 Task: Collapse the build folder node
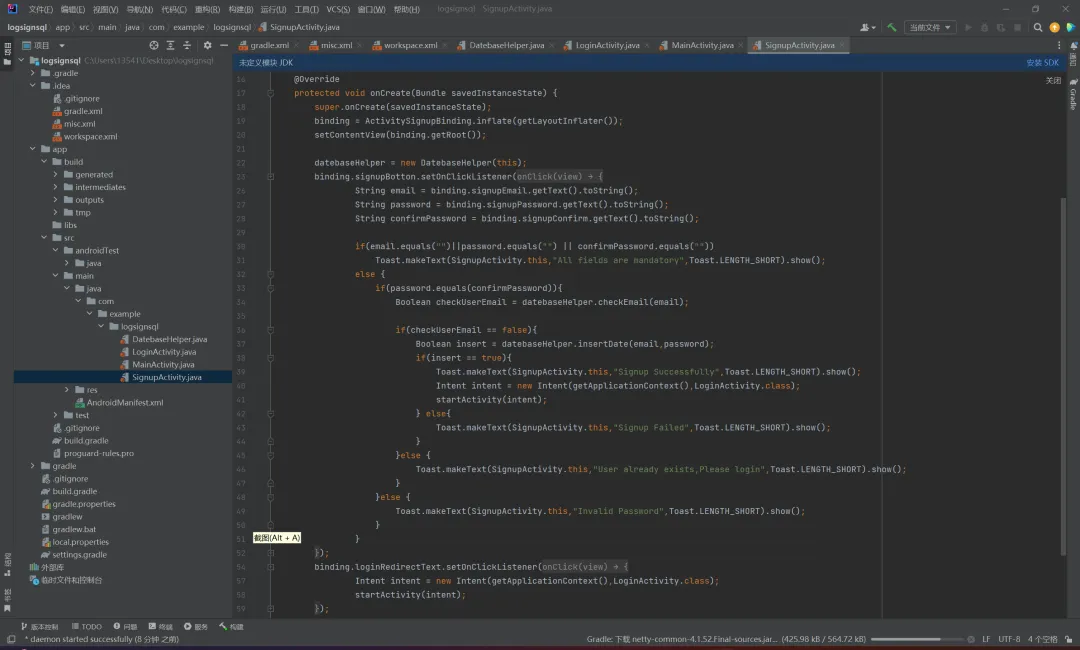pyautogui.click(x=44, y=162)
